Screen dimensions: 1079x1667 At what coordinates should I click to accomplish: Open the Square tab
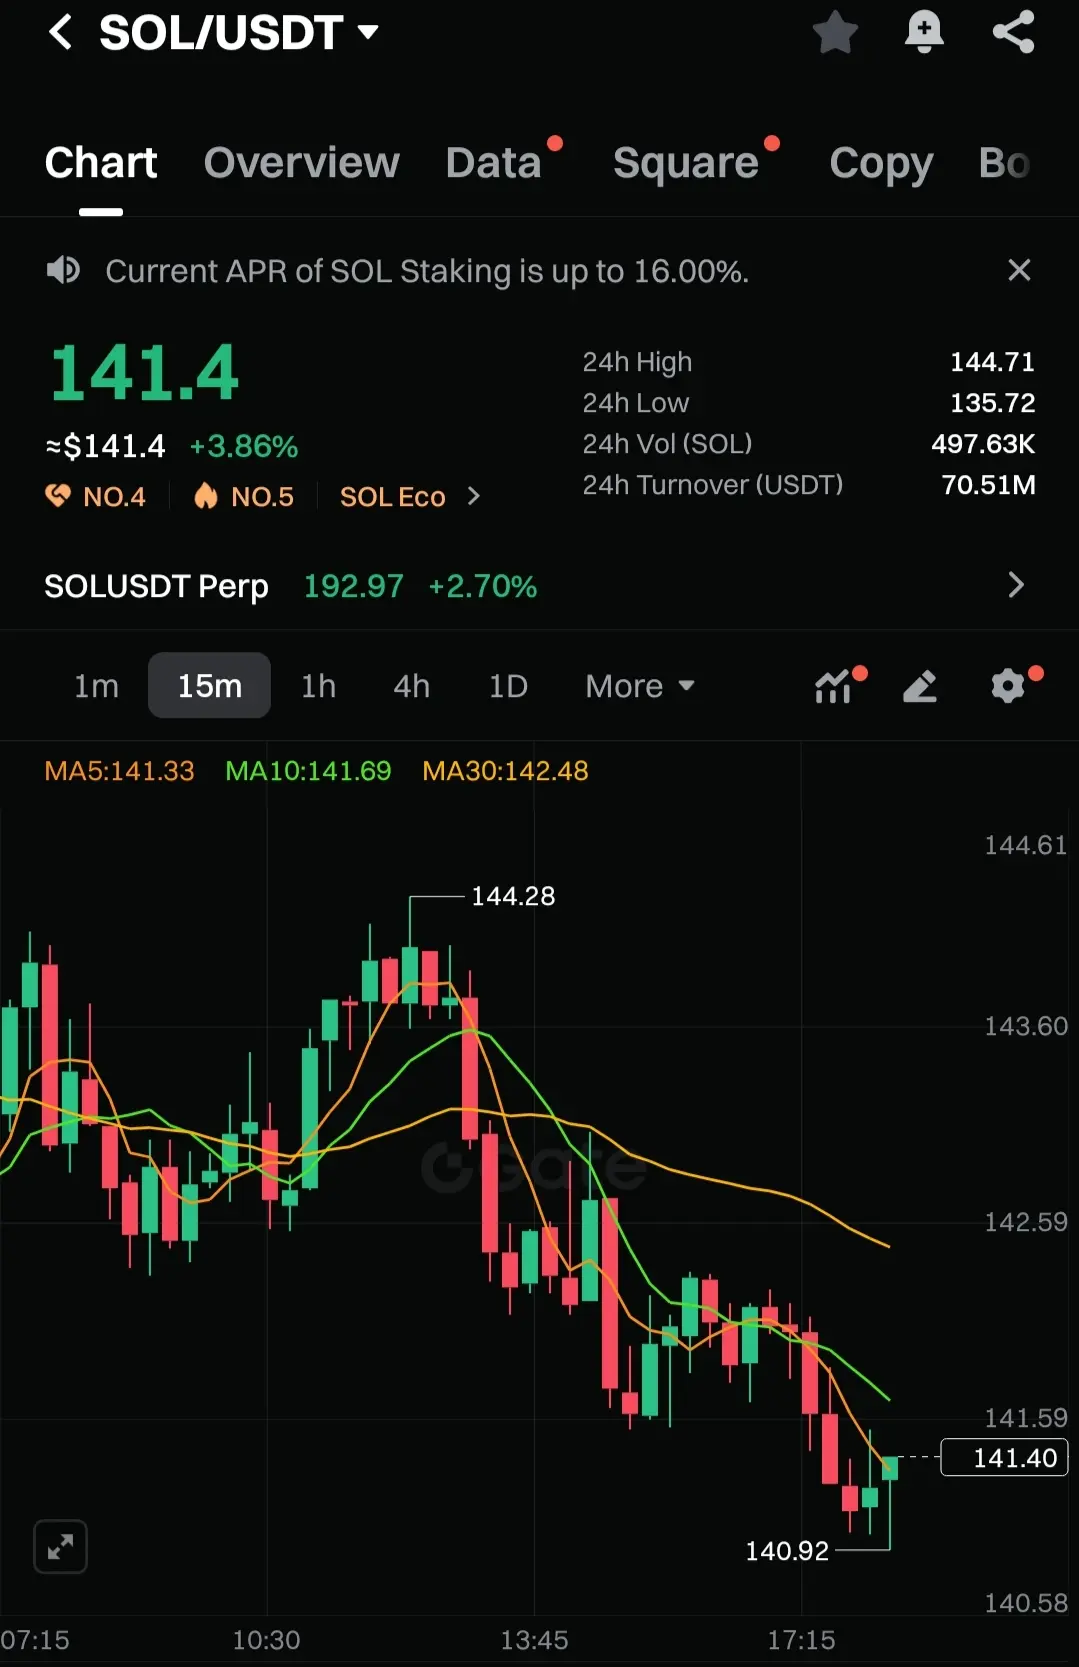coord(686,162)
